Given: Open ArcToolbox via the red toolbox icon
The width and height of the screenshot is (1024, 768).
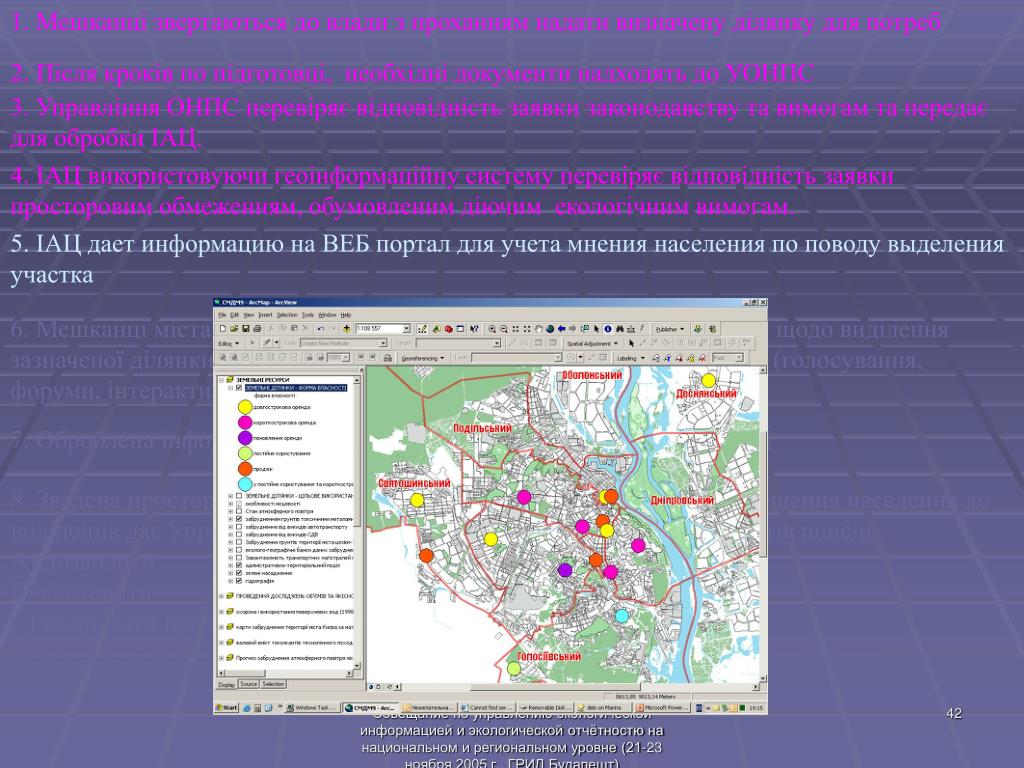Looking at the screenshot, I should pyautogui.click(x=449, y=328).
